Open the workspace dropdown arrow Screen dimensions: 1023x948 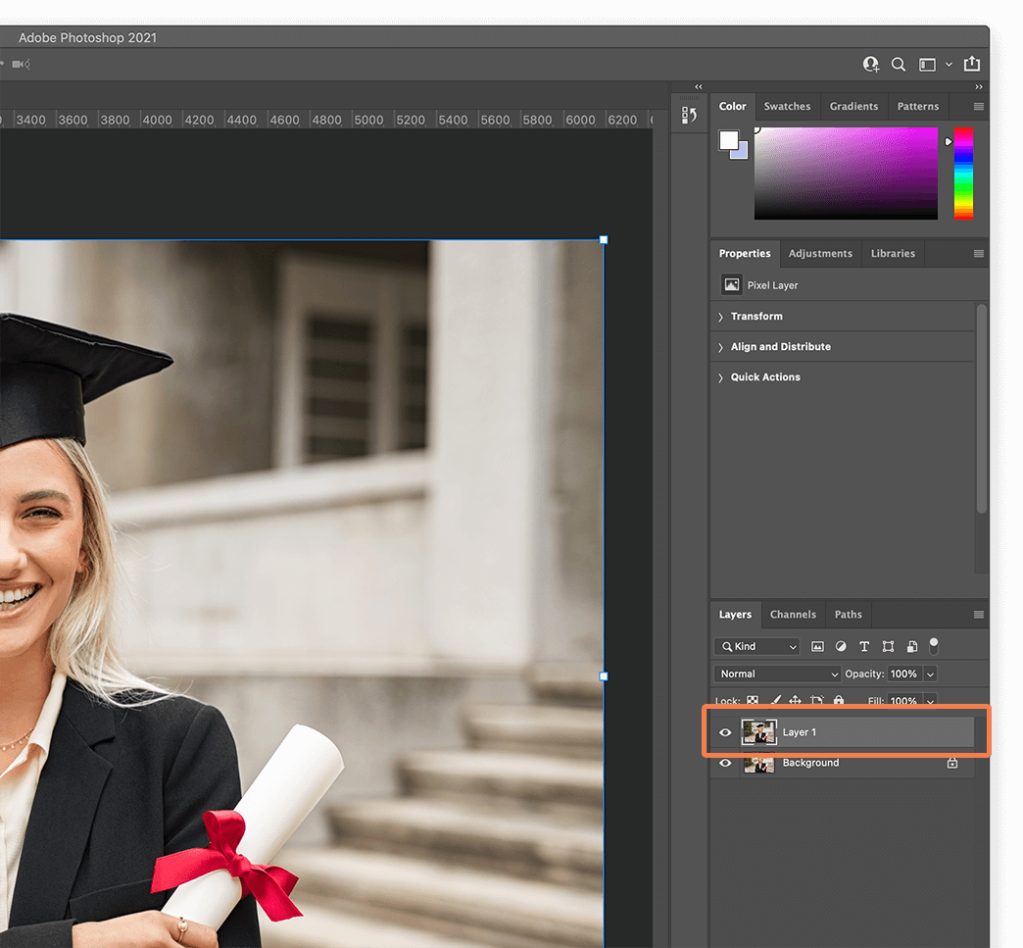tap(949, 65)
